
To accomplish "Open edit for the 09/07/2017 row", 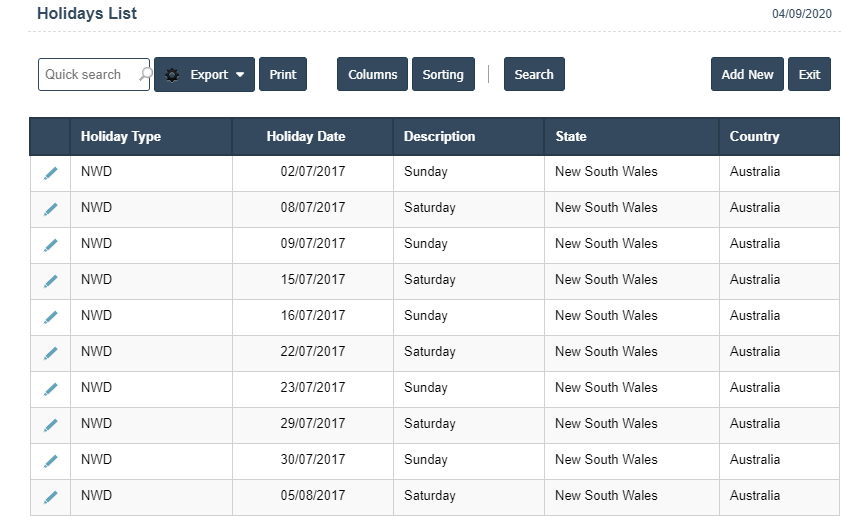I will point(51,245).
